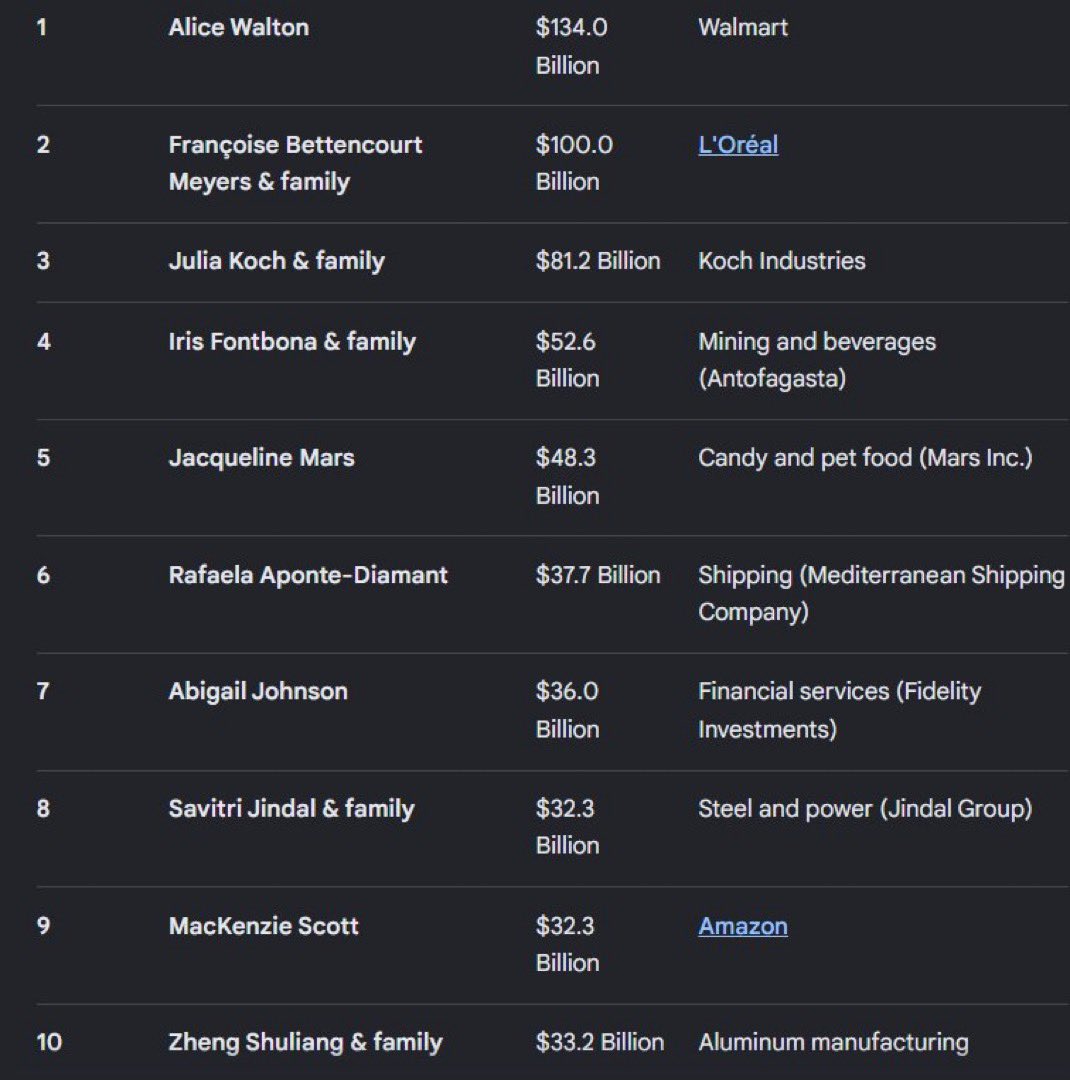Image resolution: width=1070 pixels, height=1080 pixels.
Task: Open the L'Oréal link
Action: click(738, 145)
